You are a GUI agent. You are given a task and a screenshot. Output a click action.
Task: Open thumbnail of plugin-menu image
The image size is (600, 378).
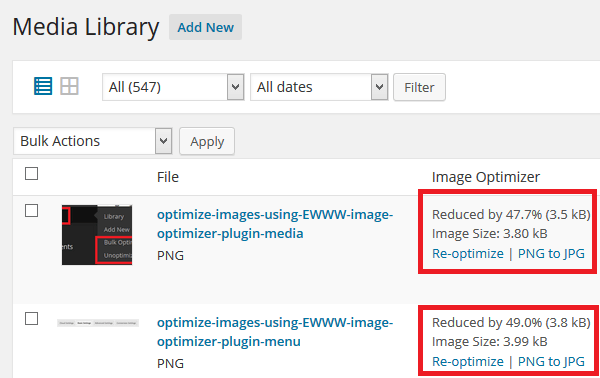click(98, 323)
